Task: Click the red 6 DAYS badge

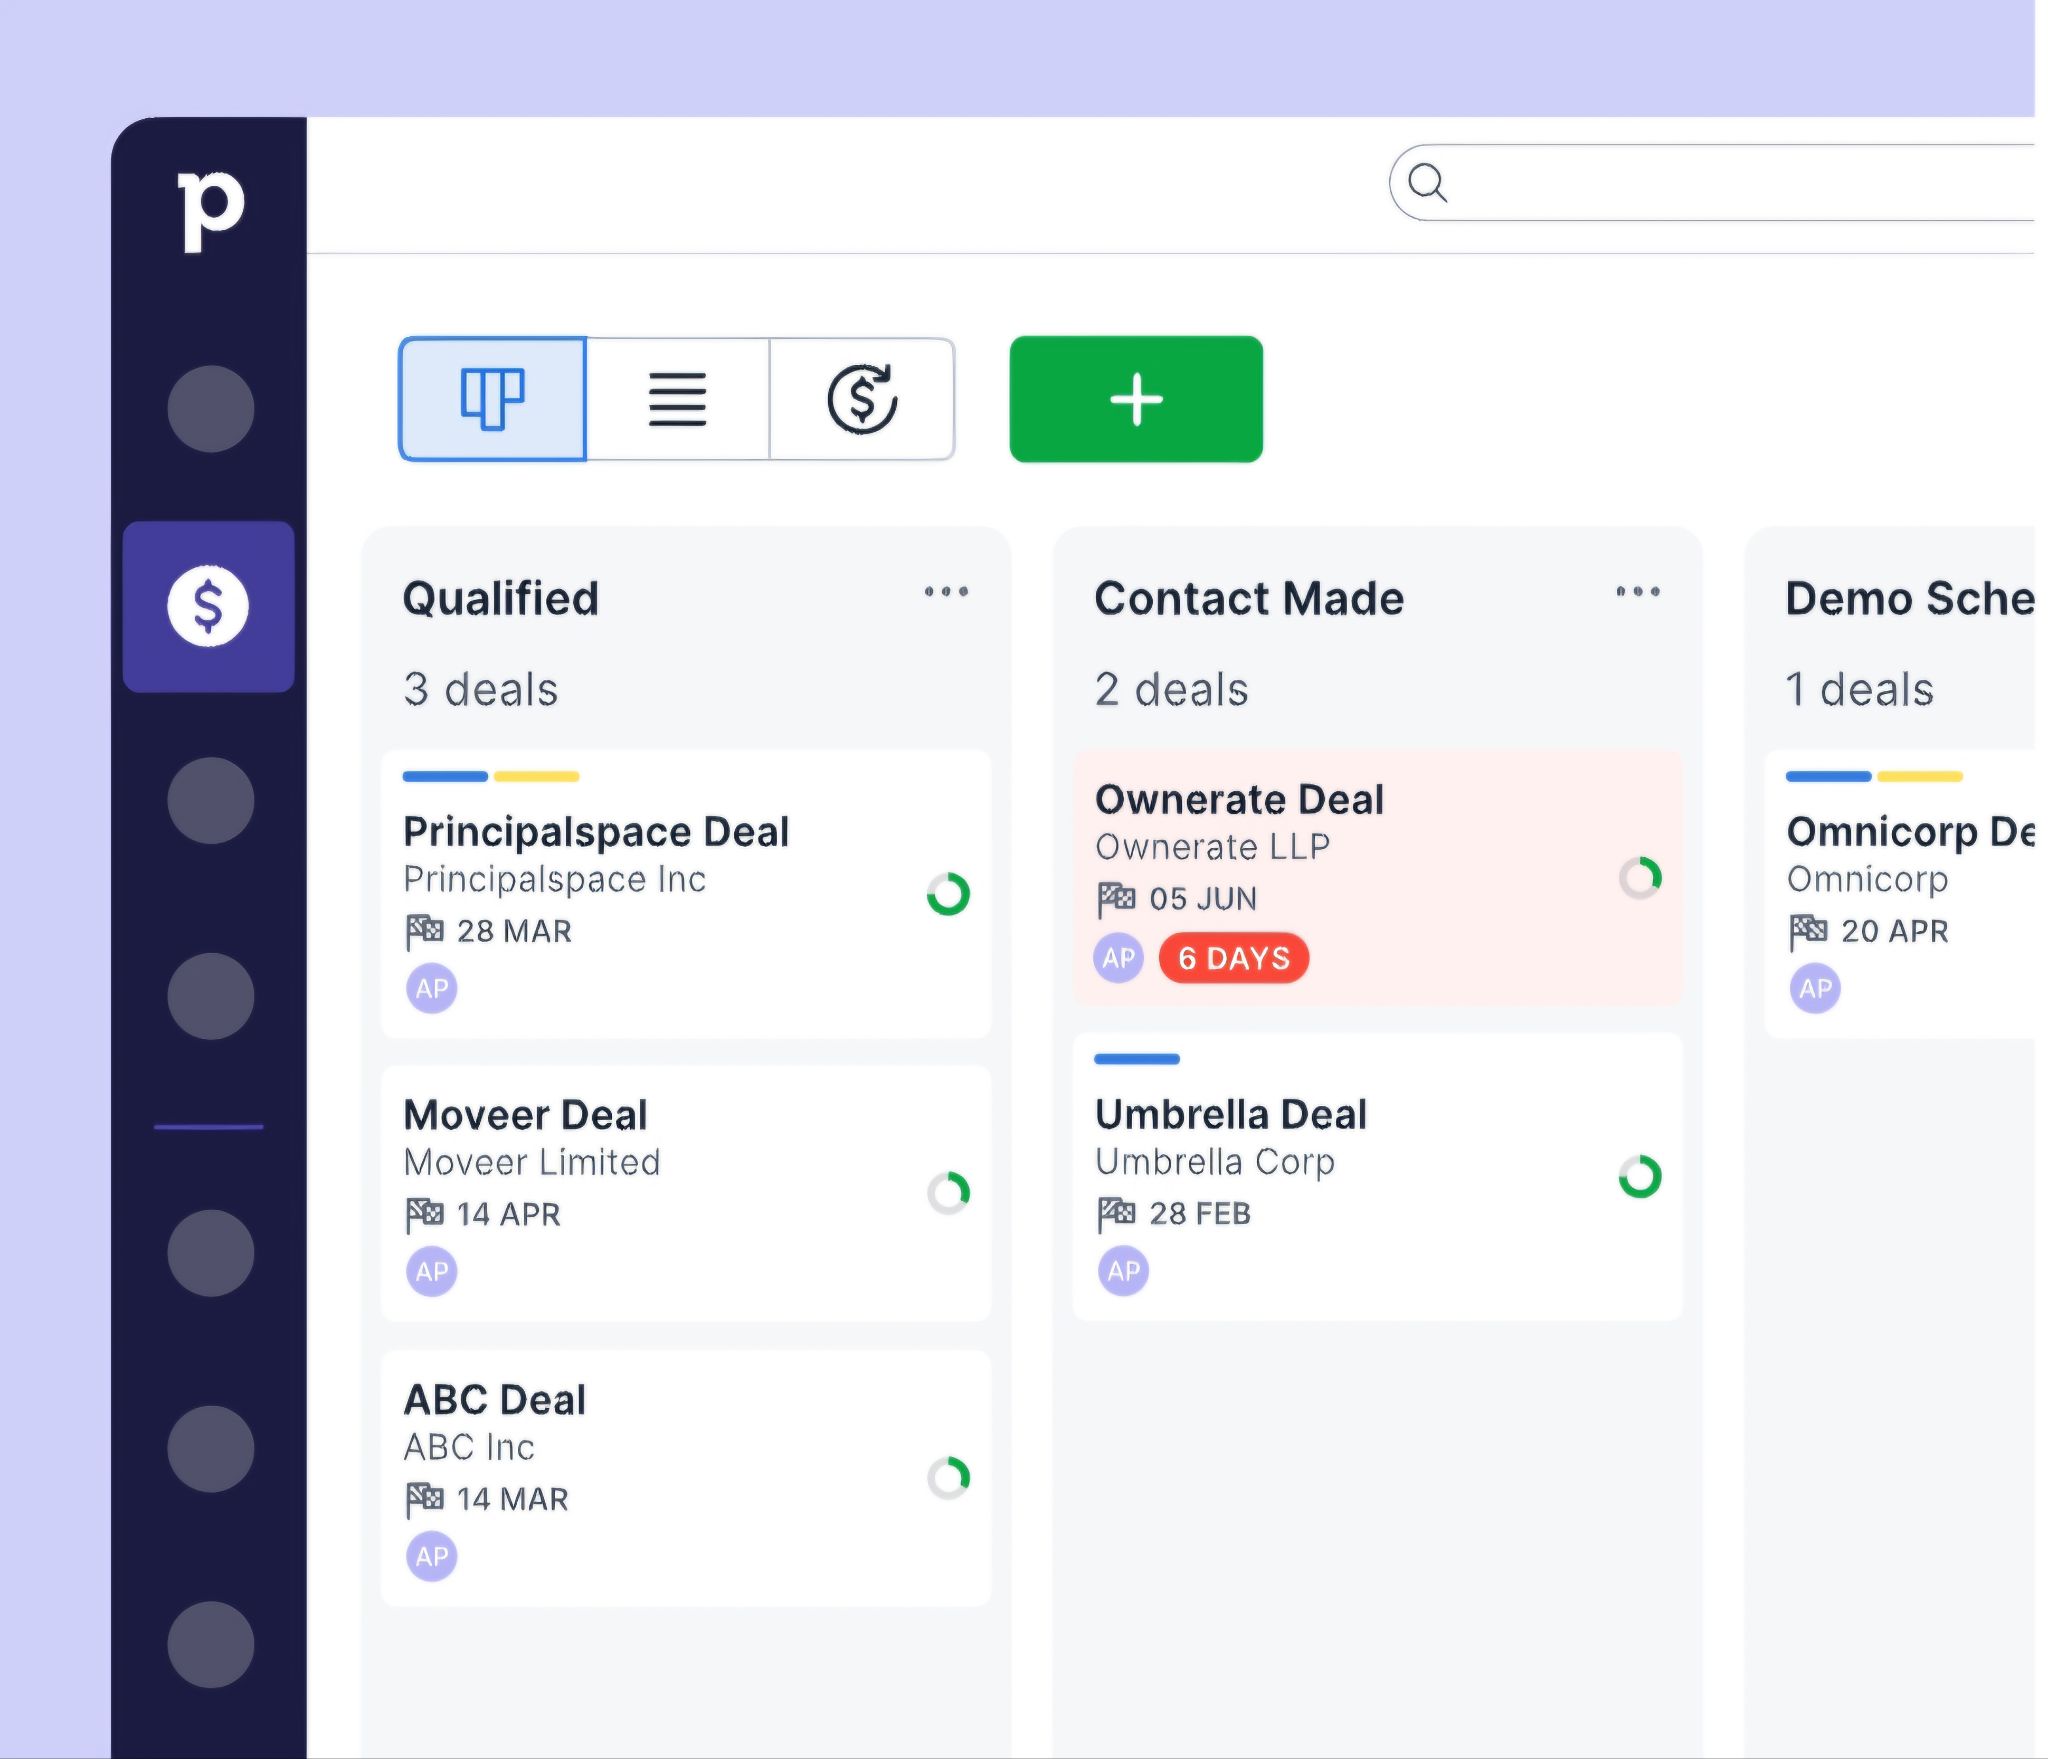Action: click(x=1234, y=958)
